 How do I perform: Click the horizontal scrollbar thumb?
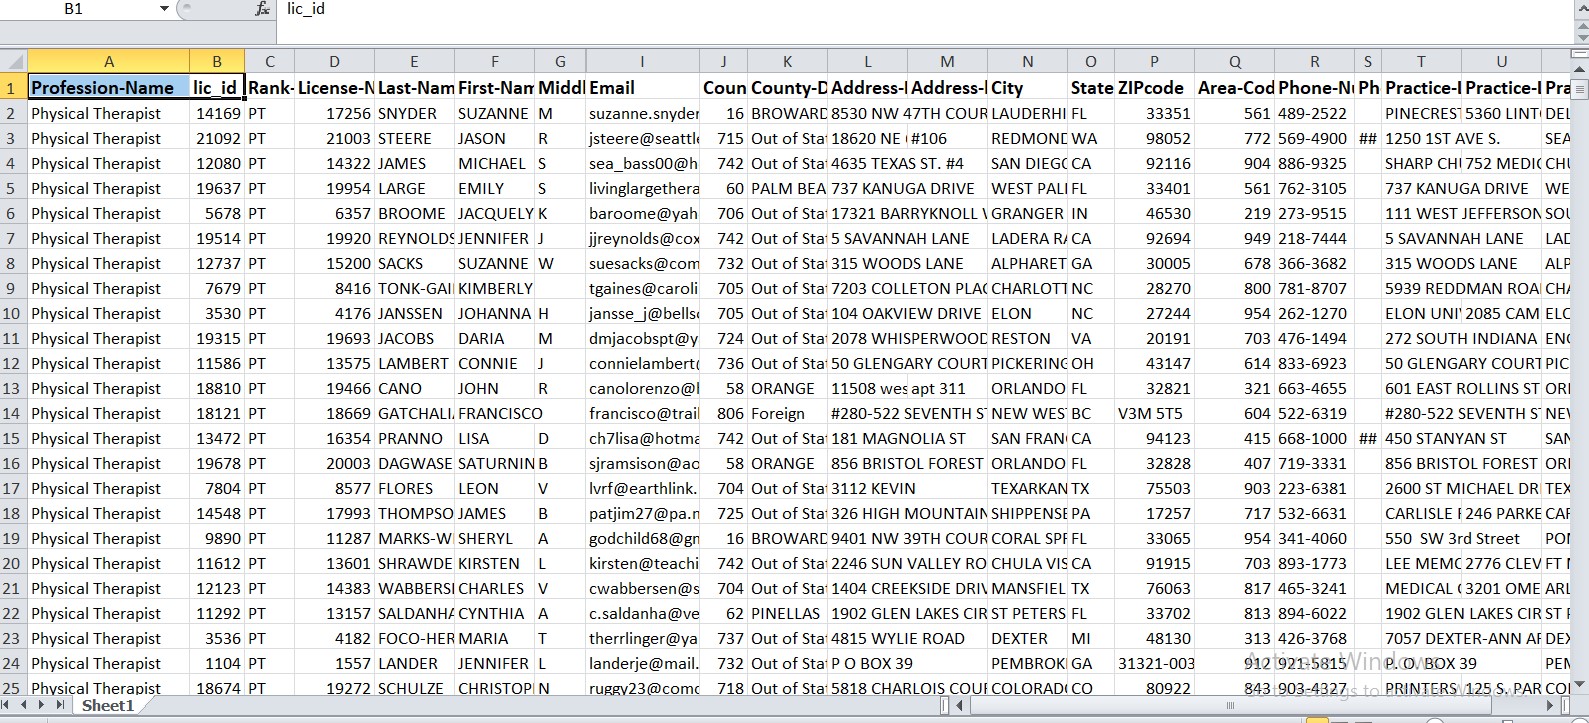[1231, 705]
